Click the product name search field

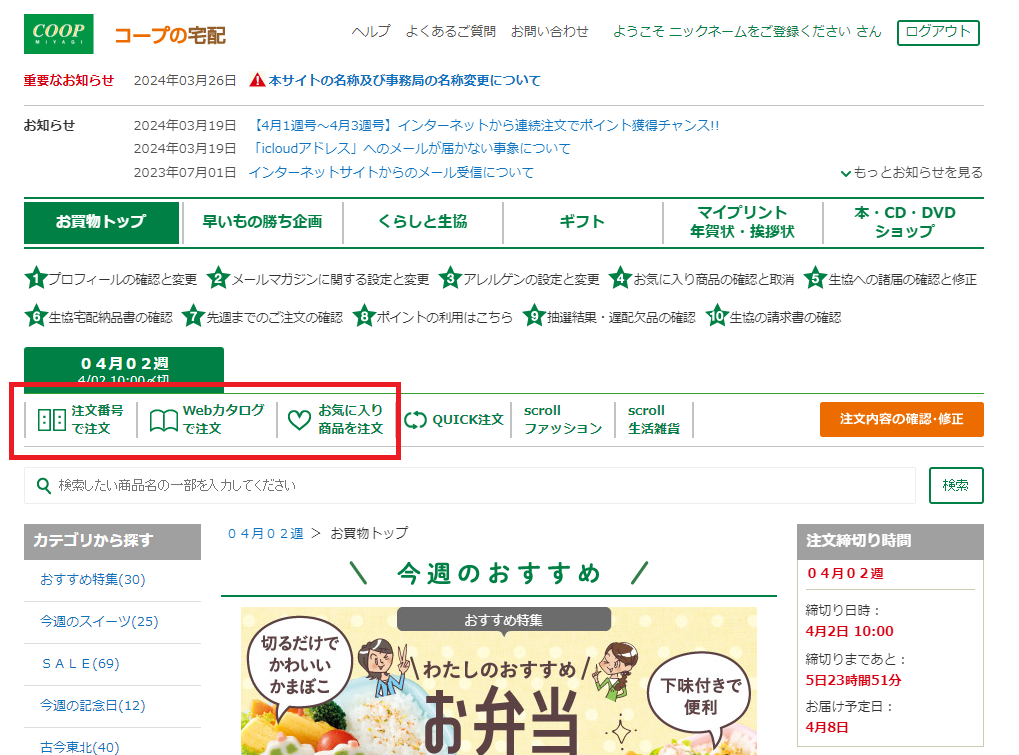(x=470, y=485)
